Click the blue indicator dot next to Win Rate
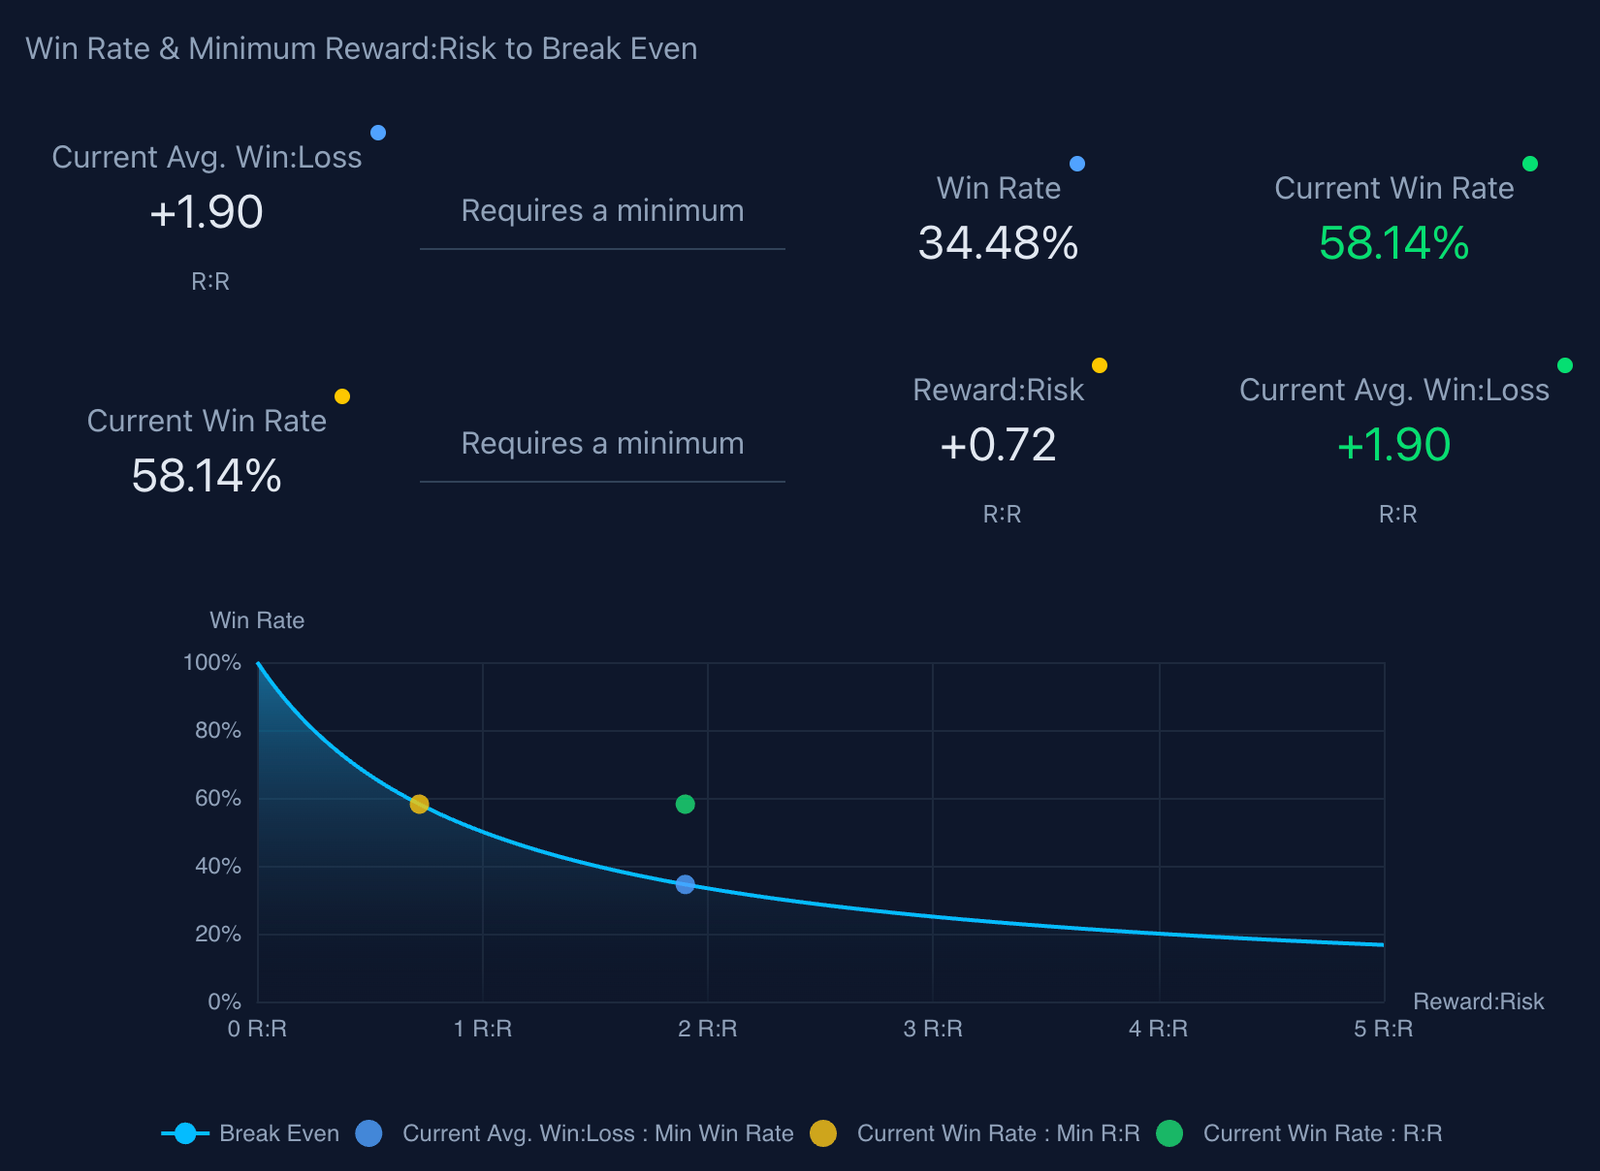 pos(1077,164)
